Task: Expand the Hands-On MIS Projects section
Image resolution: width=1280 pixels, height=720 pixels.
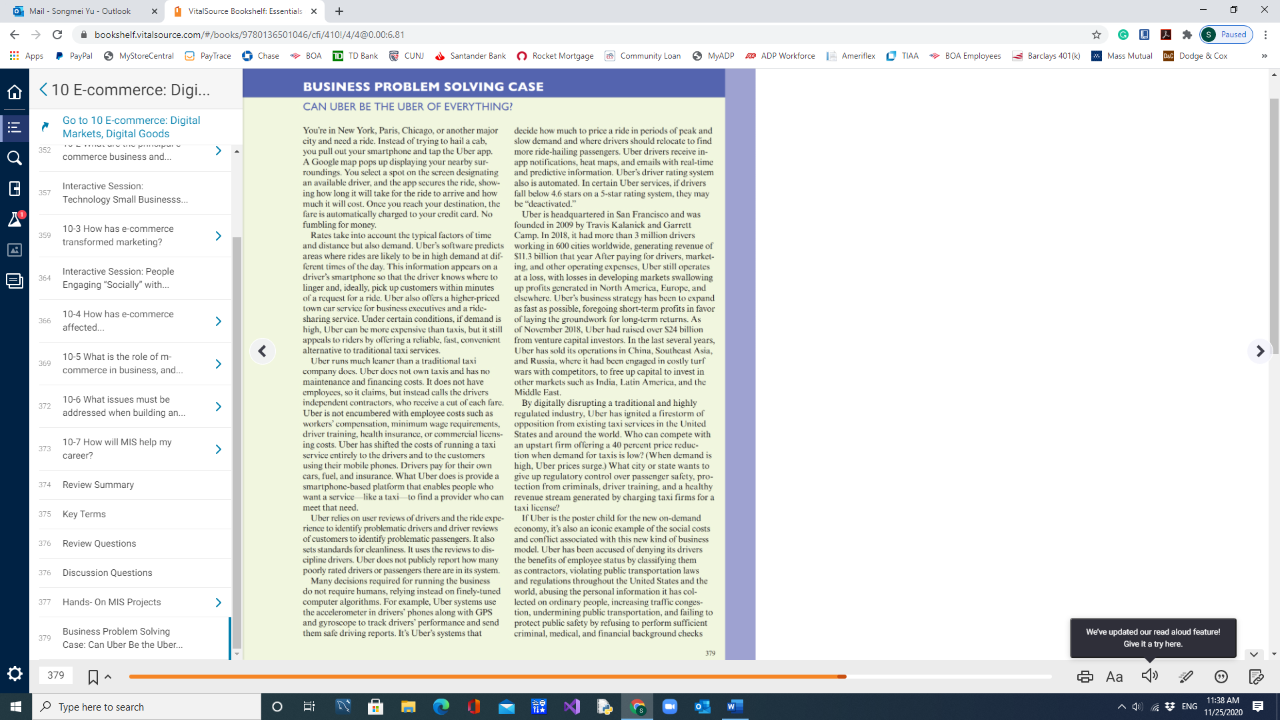Action: pos(218,603)
